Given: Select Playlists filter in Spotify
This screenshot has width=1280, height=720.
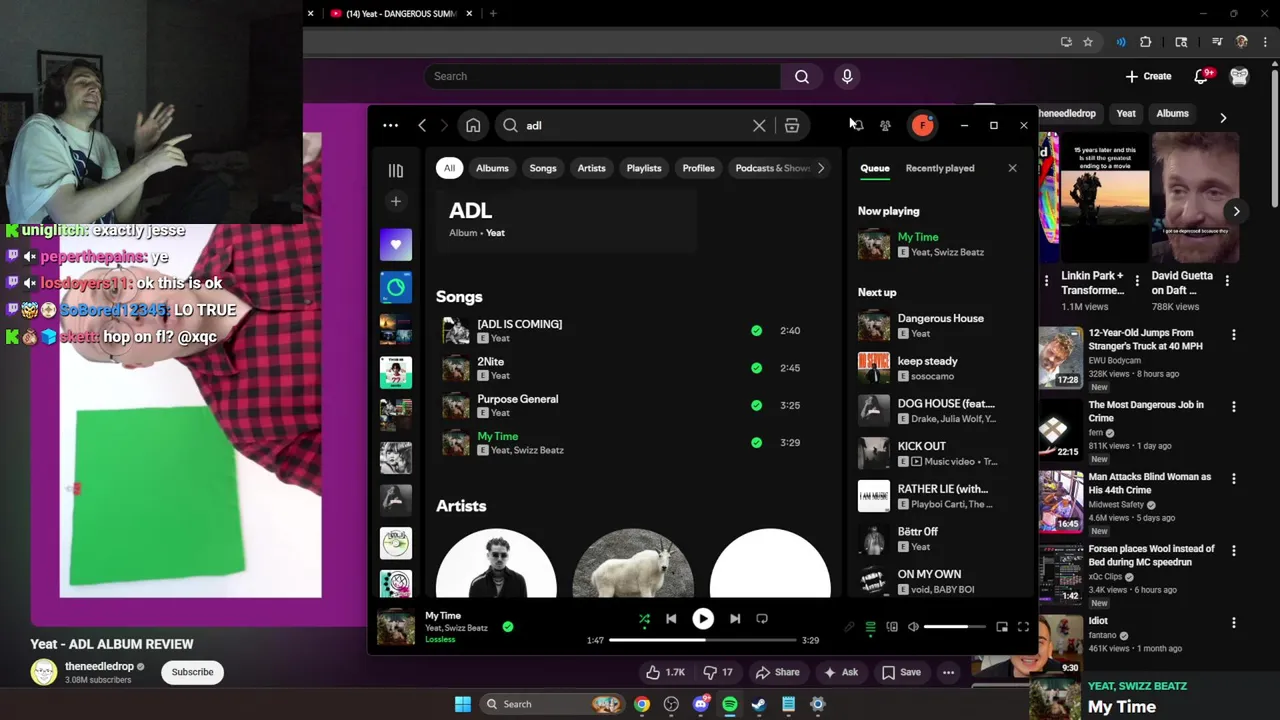Looking at the screenshot, I should click(x=644, y=168).
